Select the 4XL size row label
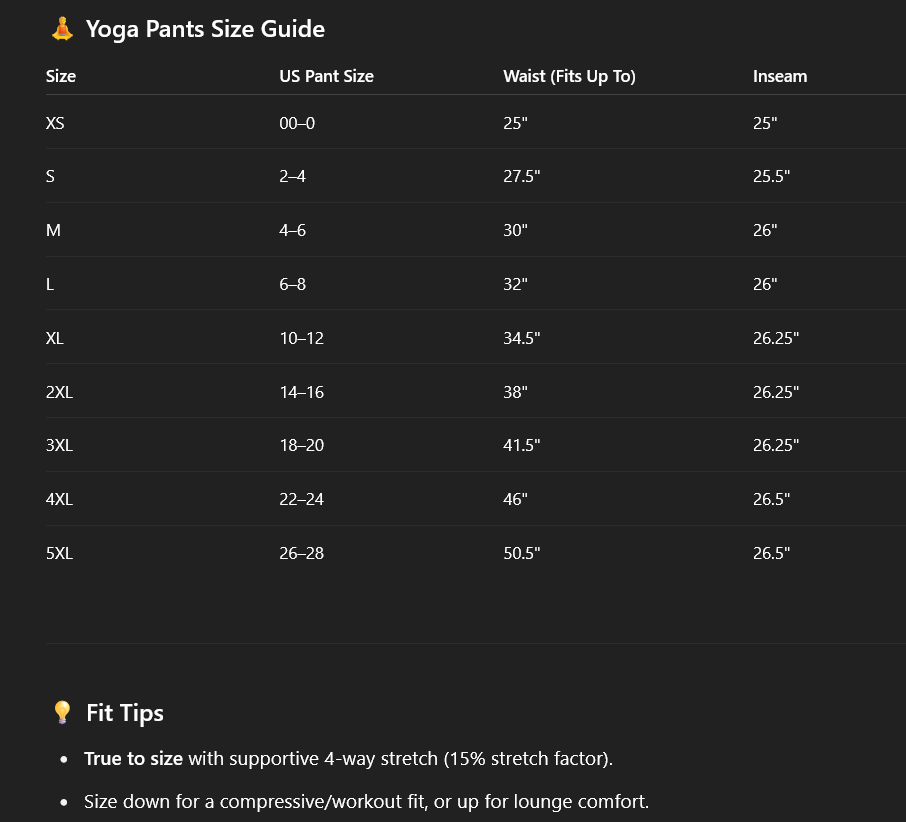This screenshot has width=906, height=822. [x=59, y=500]
